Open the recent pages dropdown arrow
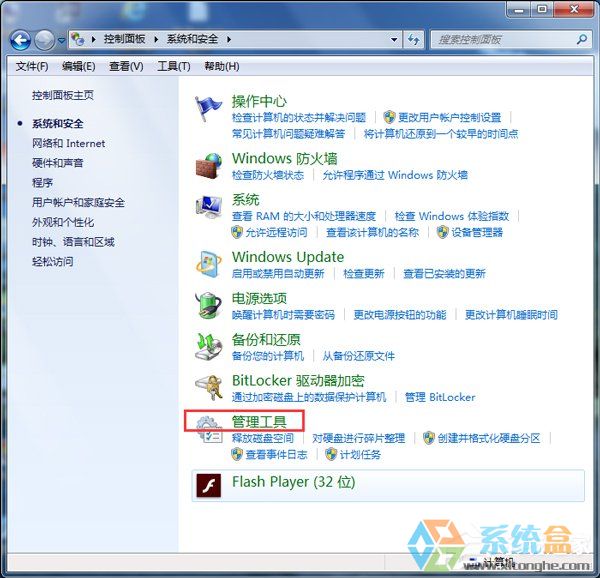Image resolution: width=600 pixels, height=578 pixels. (x=61, y=40)
